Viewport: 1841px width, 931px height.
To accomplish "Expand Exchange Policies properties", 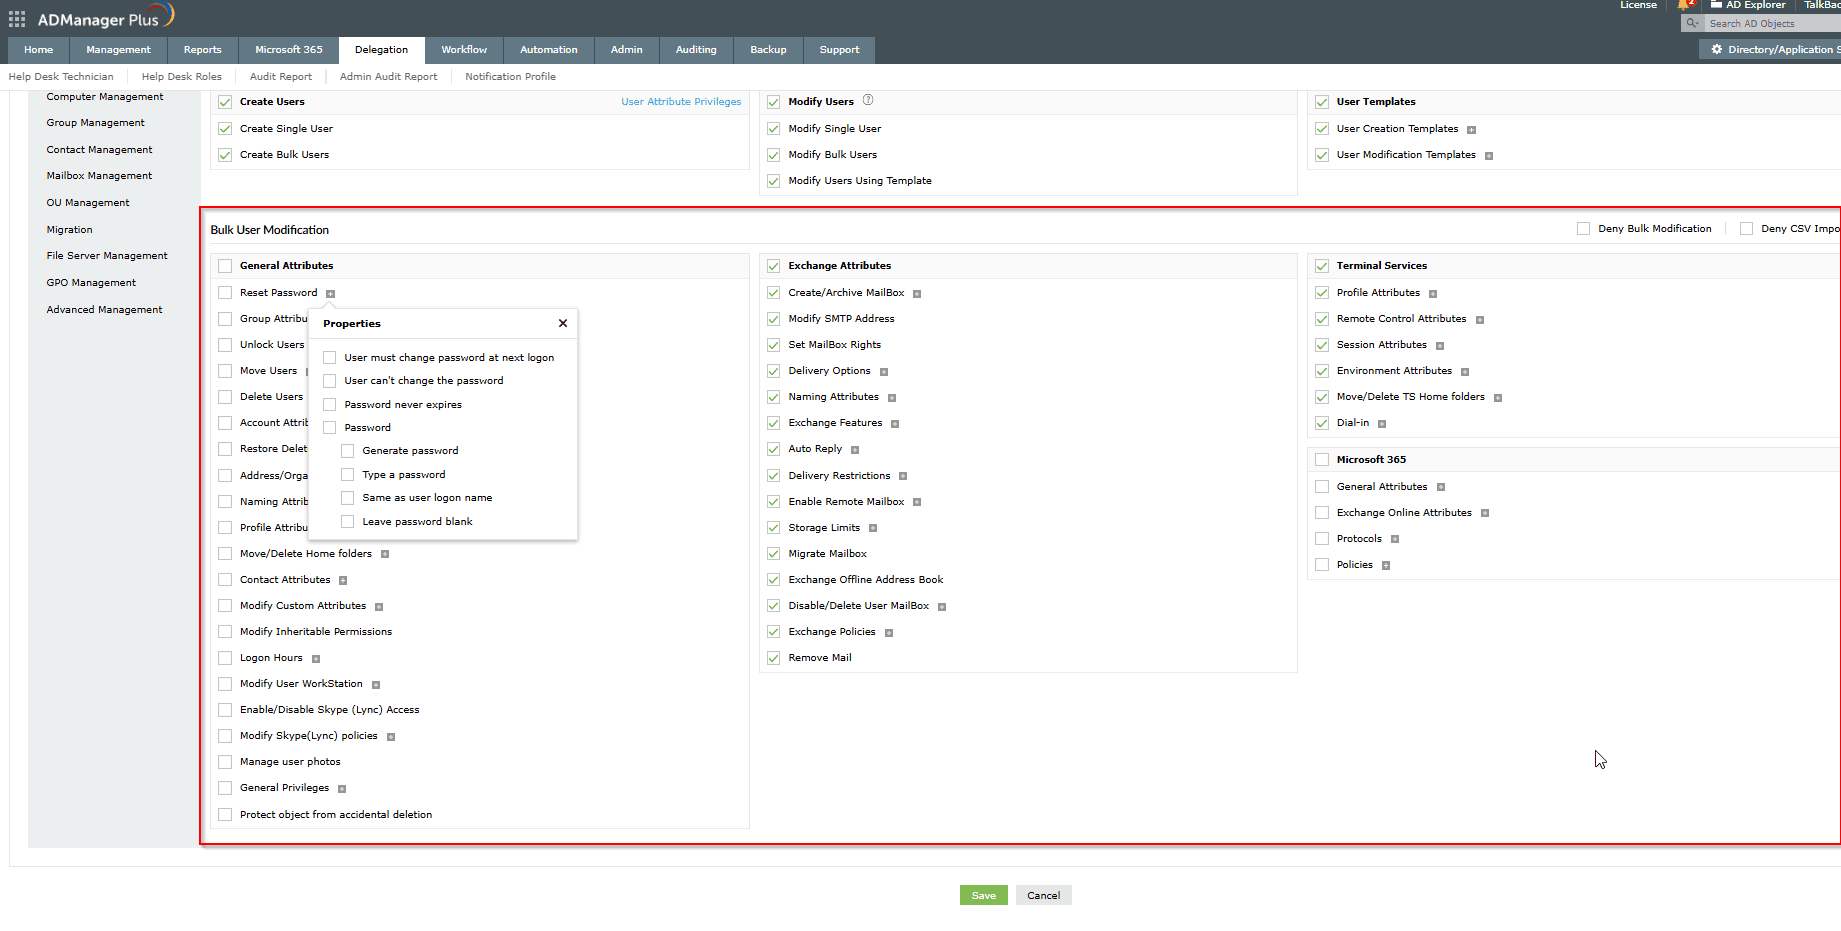I will (x=889, y=633).
